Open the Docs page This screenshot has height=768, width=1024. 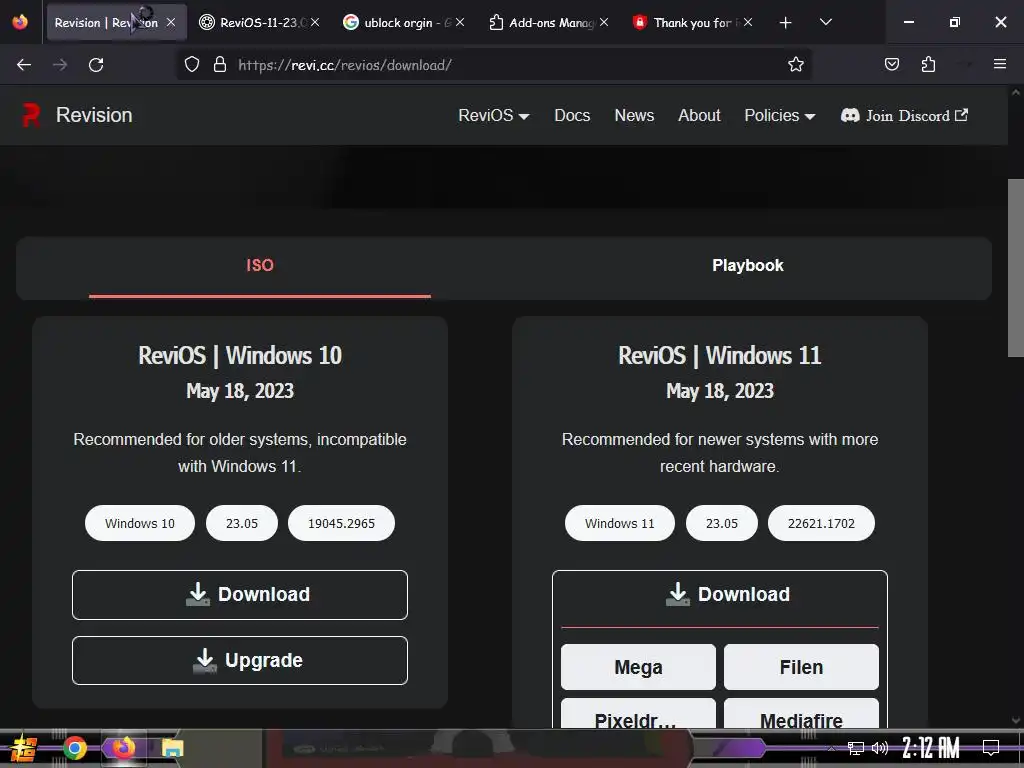pyautogui.click(x=572, y=116)
